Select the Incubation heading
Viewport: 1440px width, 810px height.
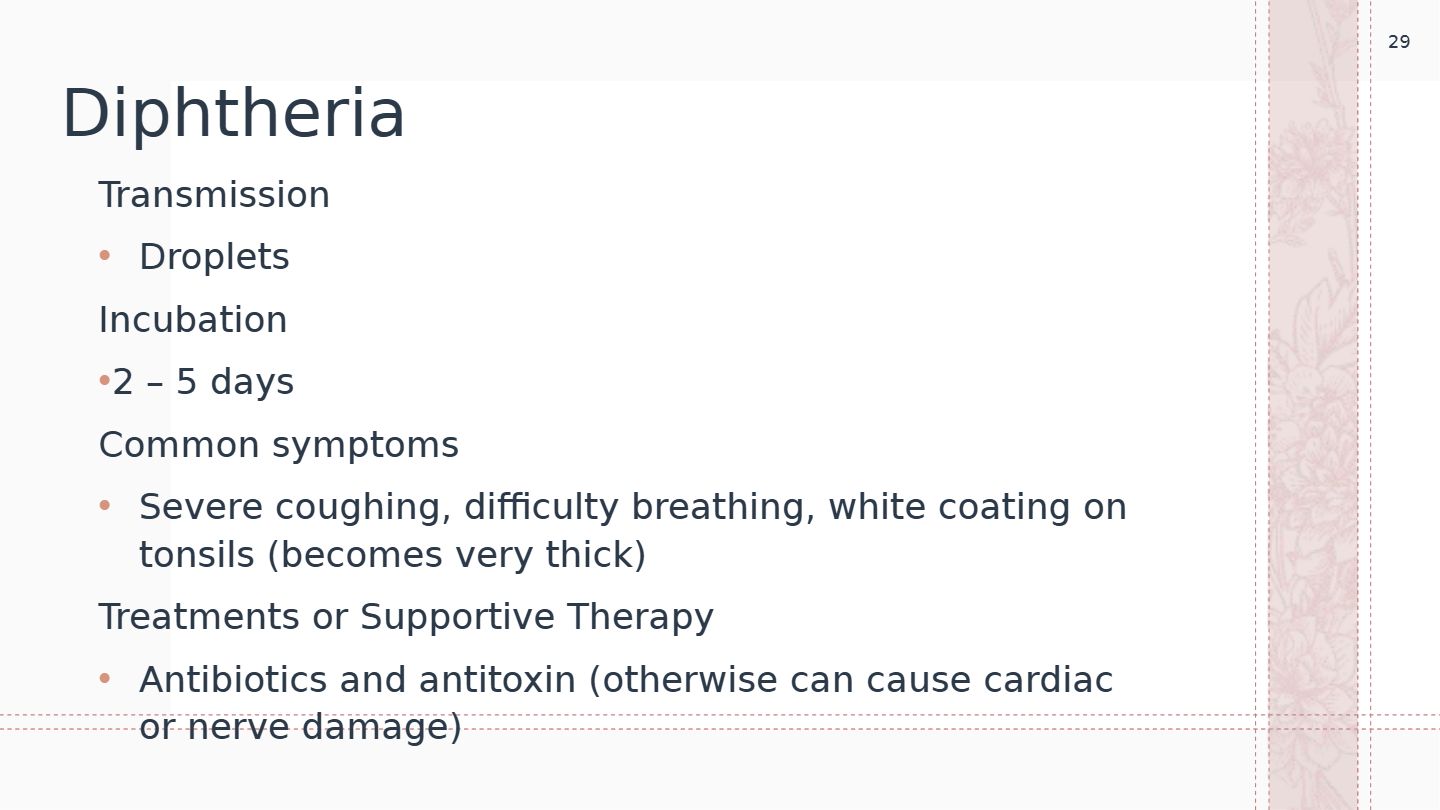tap(193, 320)
